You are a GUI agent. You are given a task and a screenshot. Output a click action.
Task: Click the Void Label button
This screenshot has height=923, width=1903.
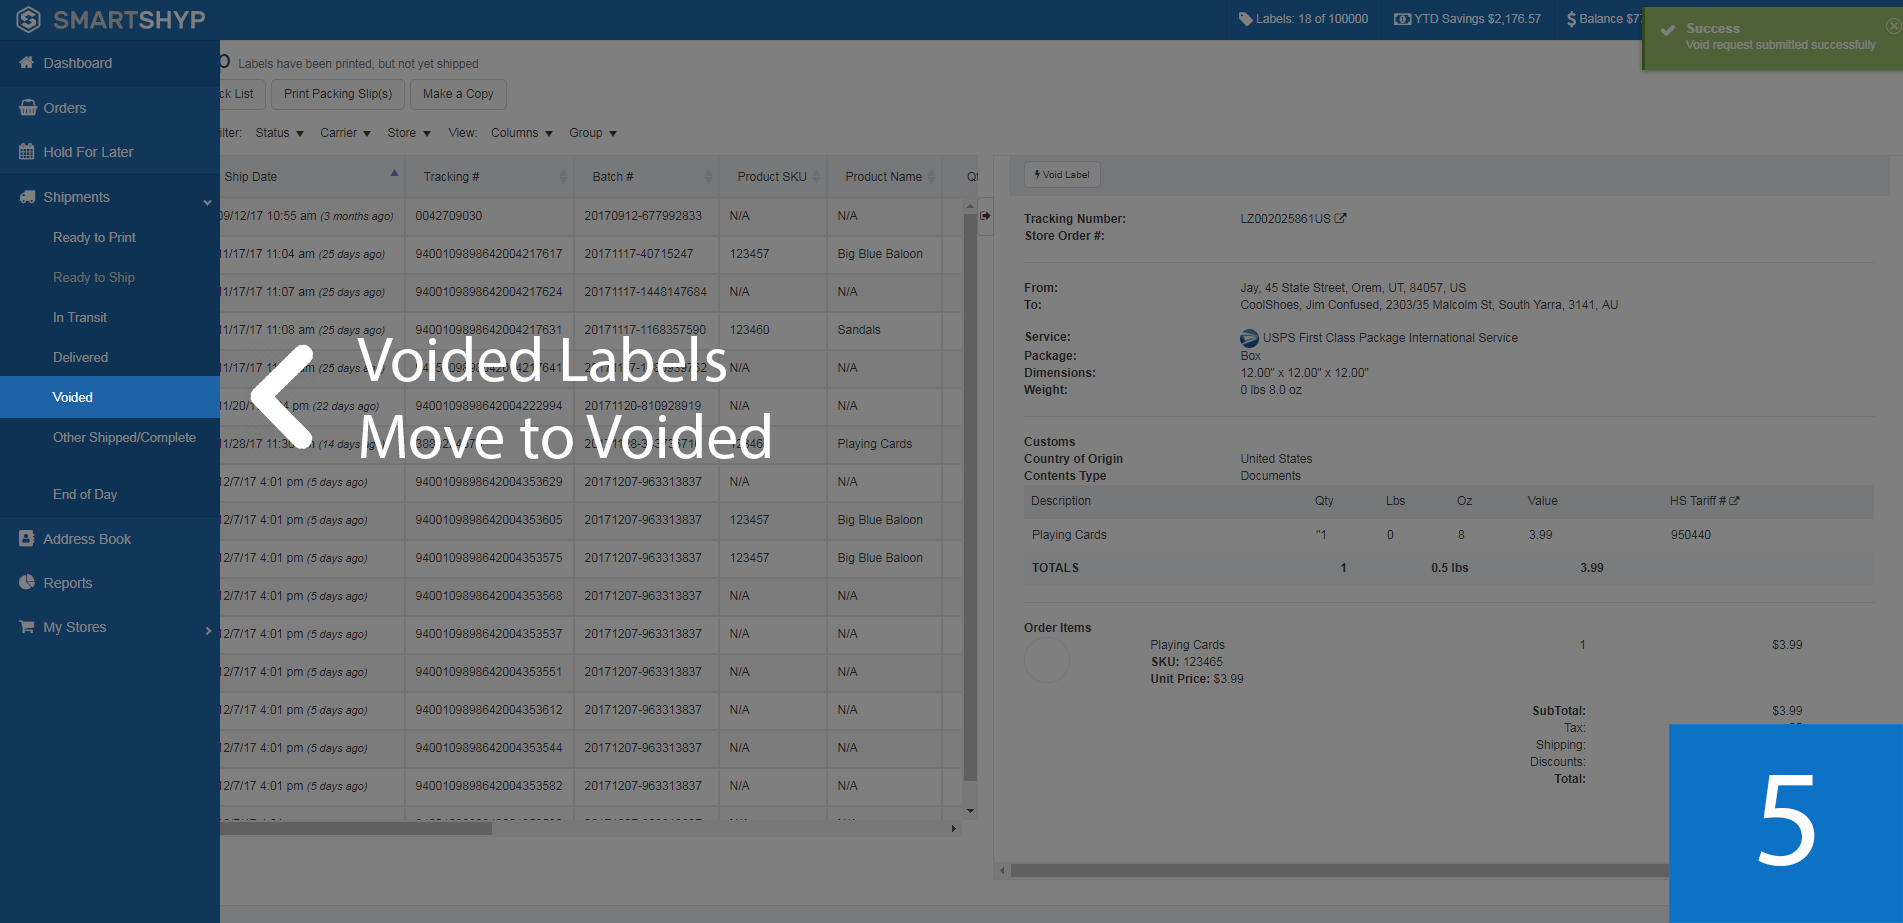(1062, 175)
